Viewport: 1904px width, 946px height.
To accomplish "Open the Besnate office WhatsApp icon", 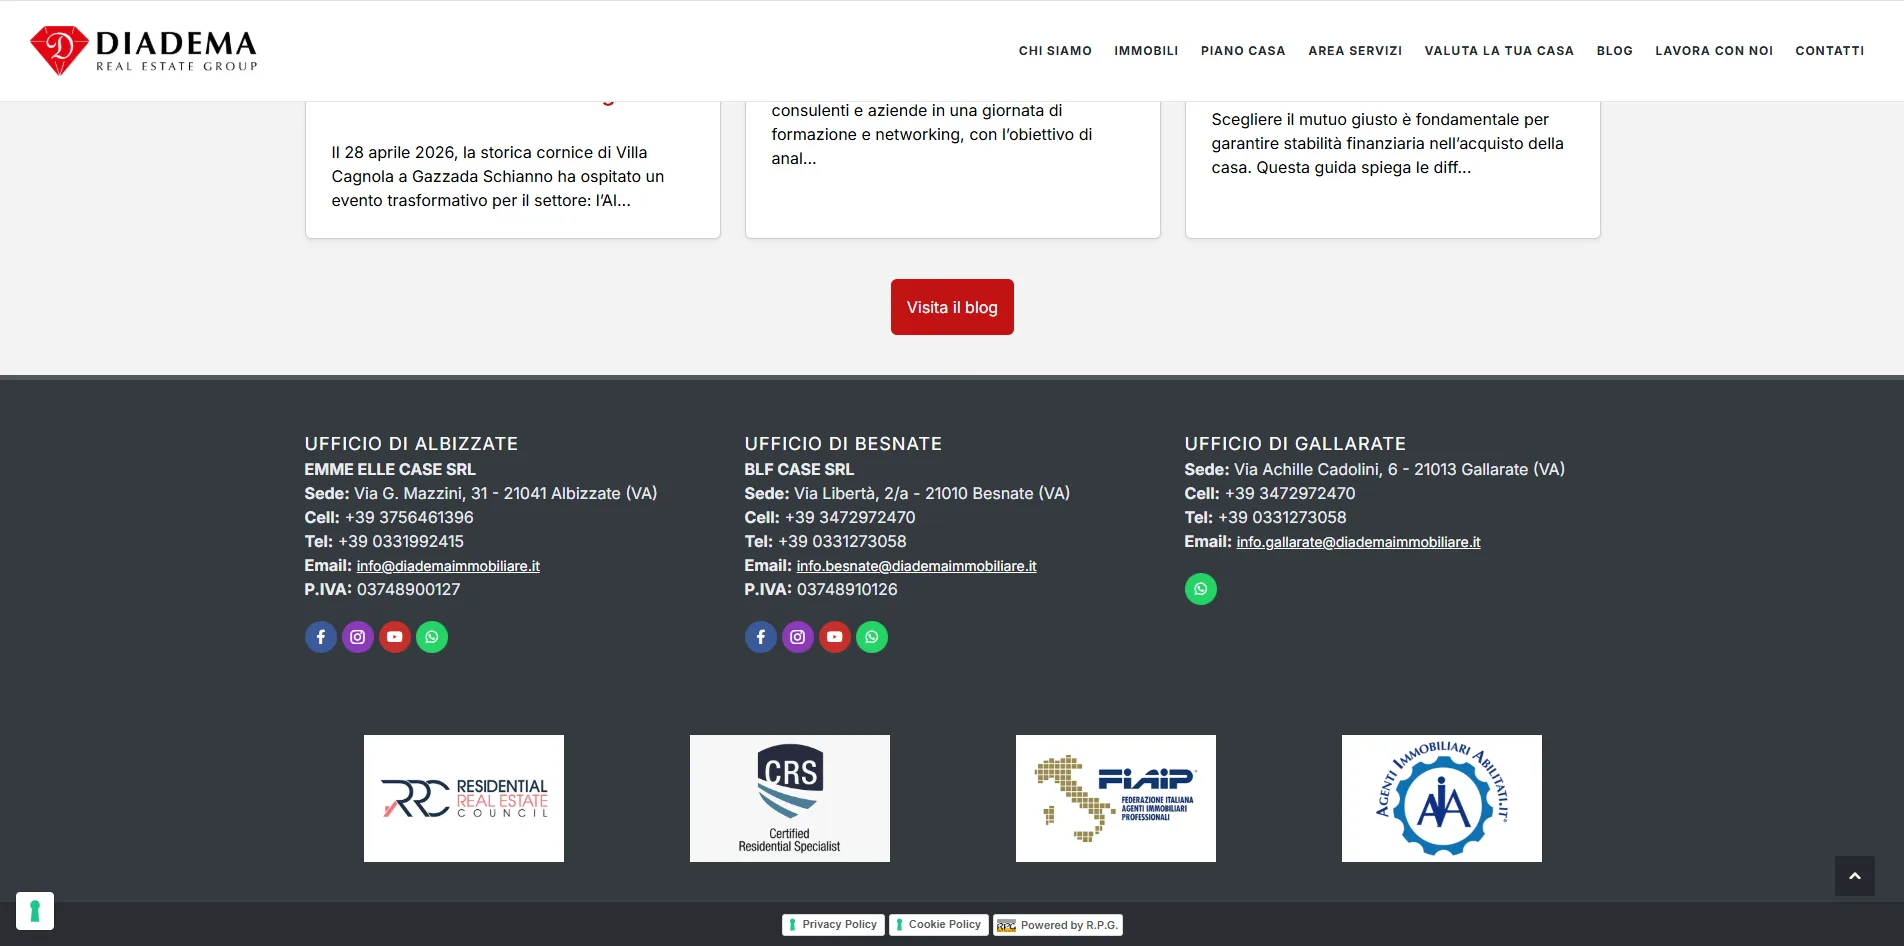I will point(872,637).
